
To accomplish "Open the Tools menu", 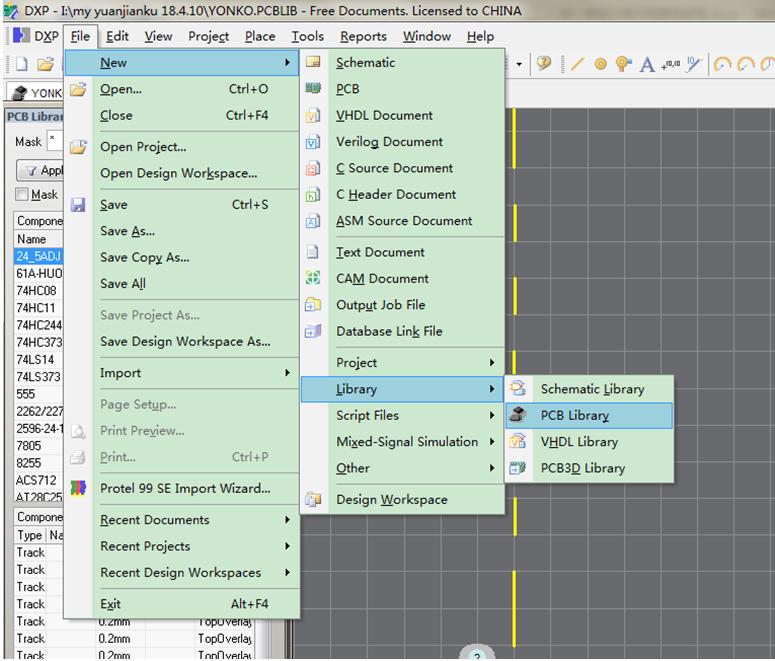I will point(307,36).
